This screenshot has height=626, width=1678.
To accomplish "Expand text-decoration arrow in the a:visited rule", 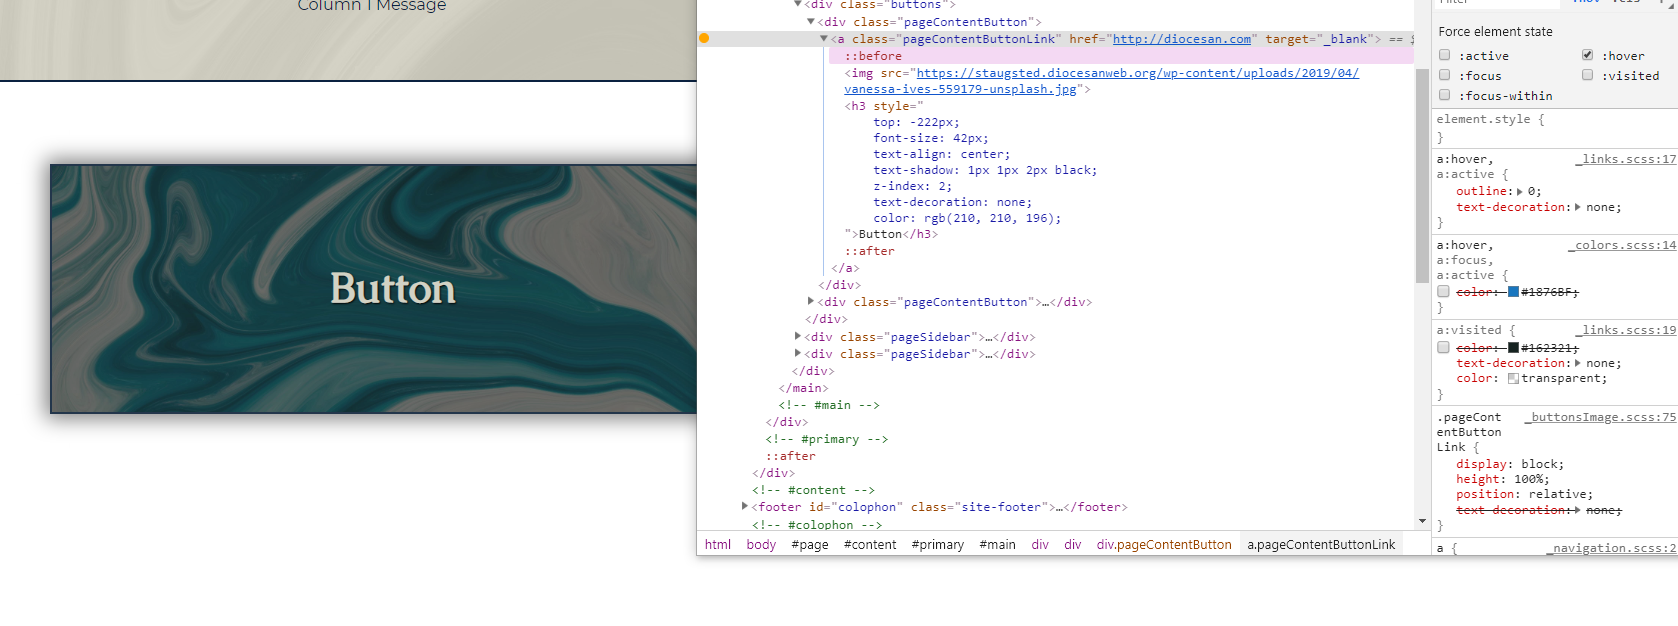I will 1578,364.
